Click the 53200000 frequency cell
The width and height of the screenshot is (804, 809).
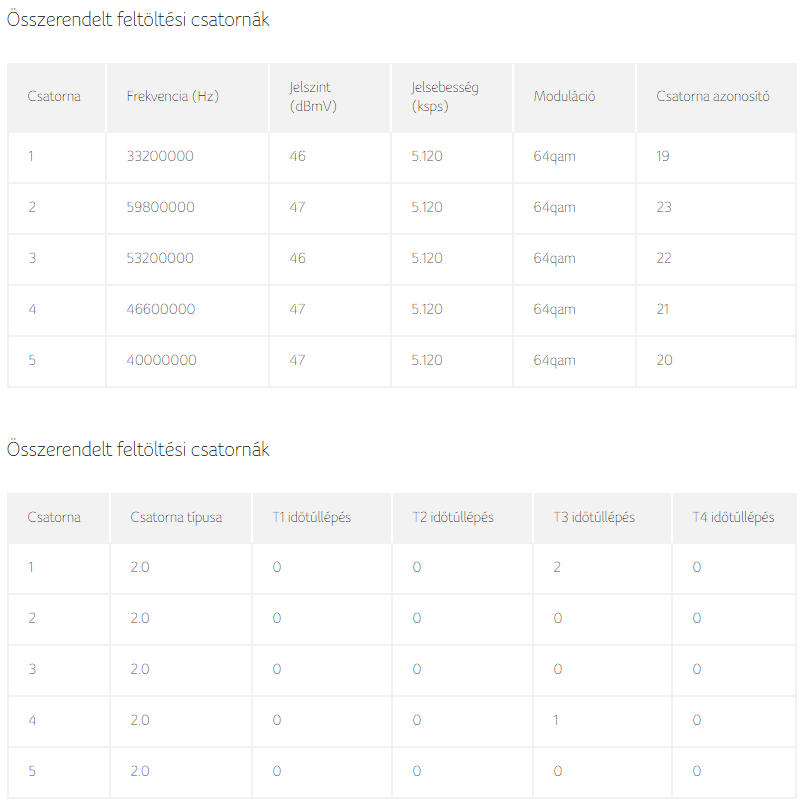(x=160, y=258)
